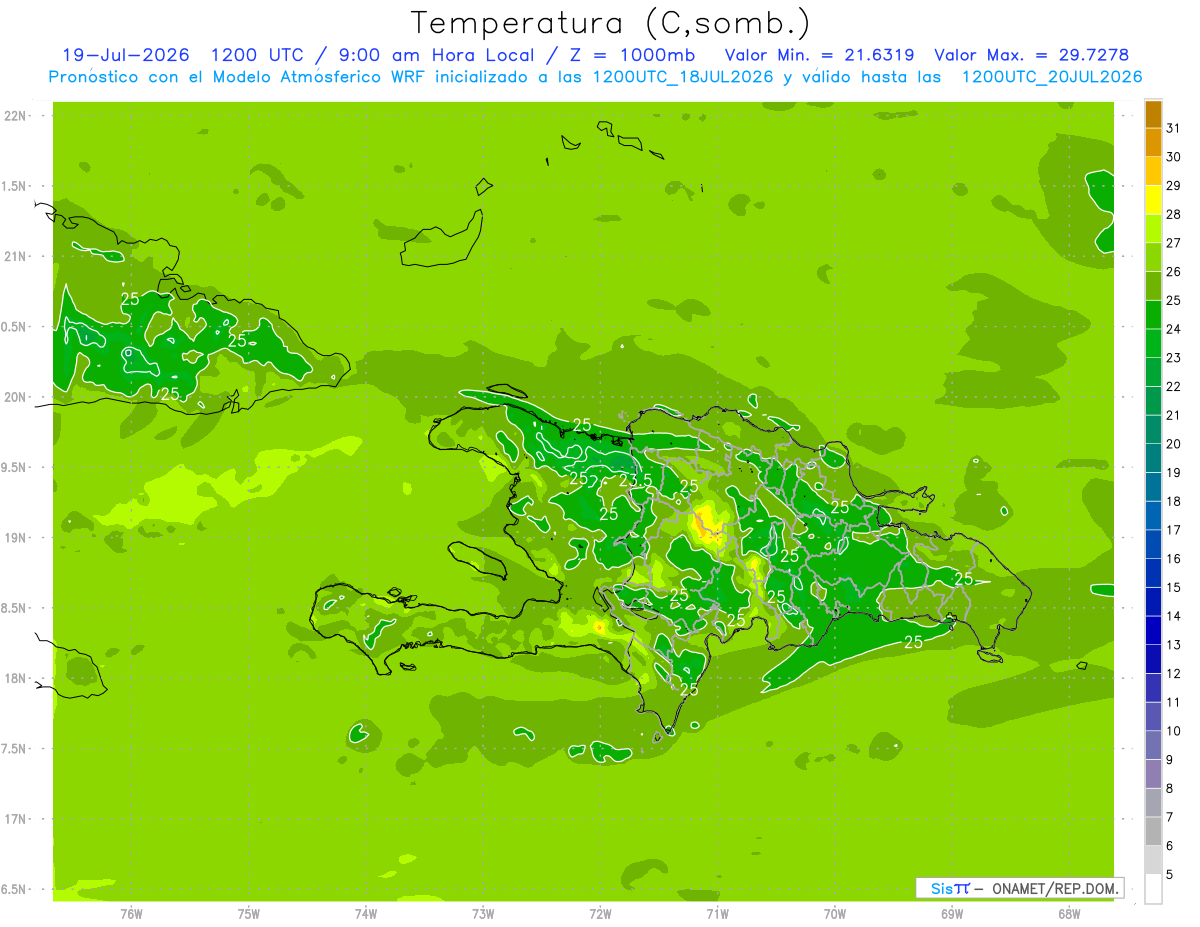The width and height of the screenshot is (1200, 927).
Task: Click the '18N' latitude axis label
Action: point(14,678)
